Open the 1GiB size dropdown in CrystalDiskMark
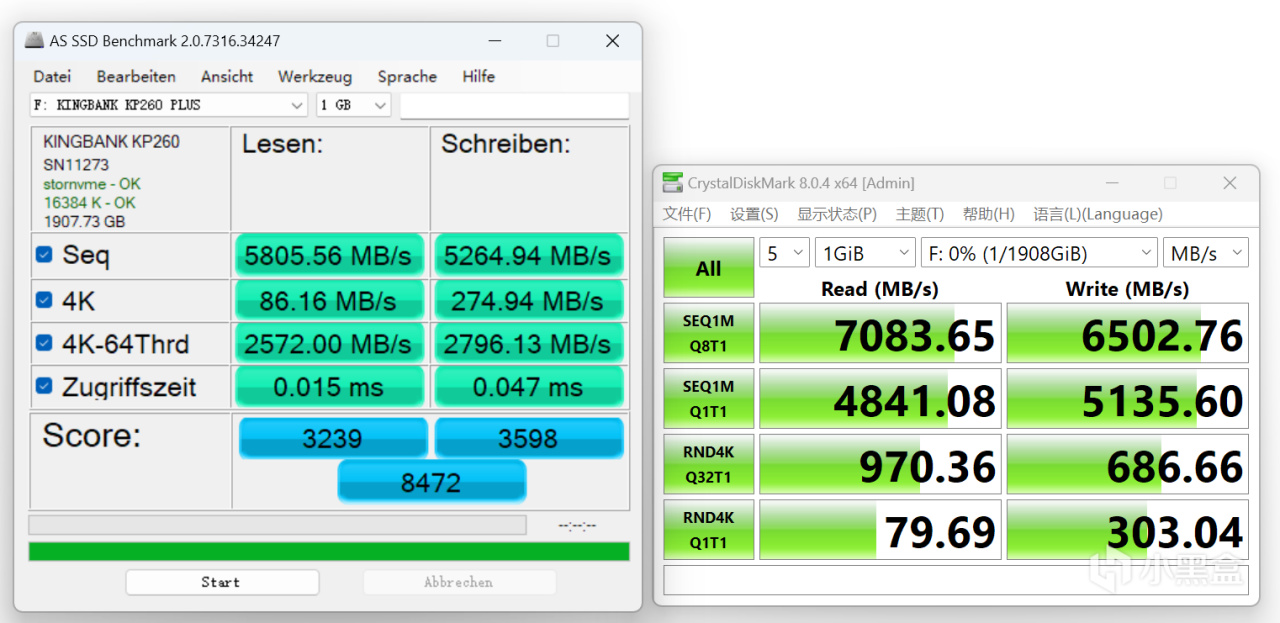 click(865, 253)
